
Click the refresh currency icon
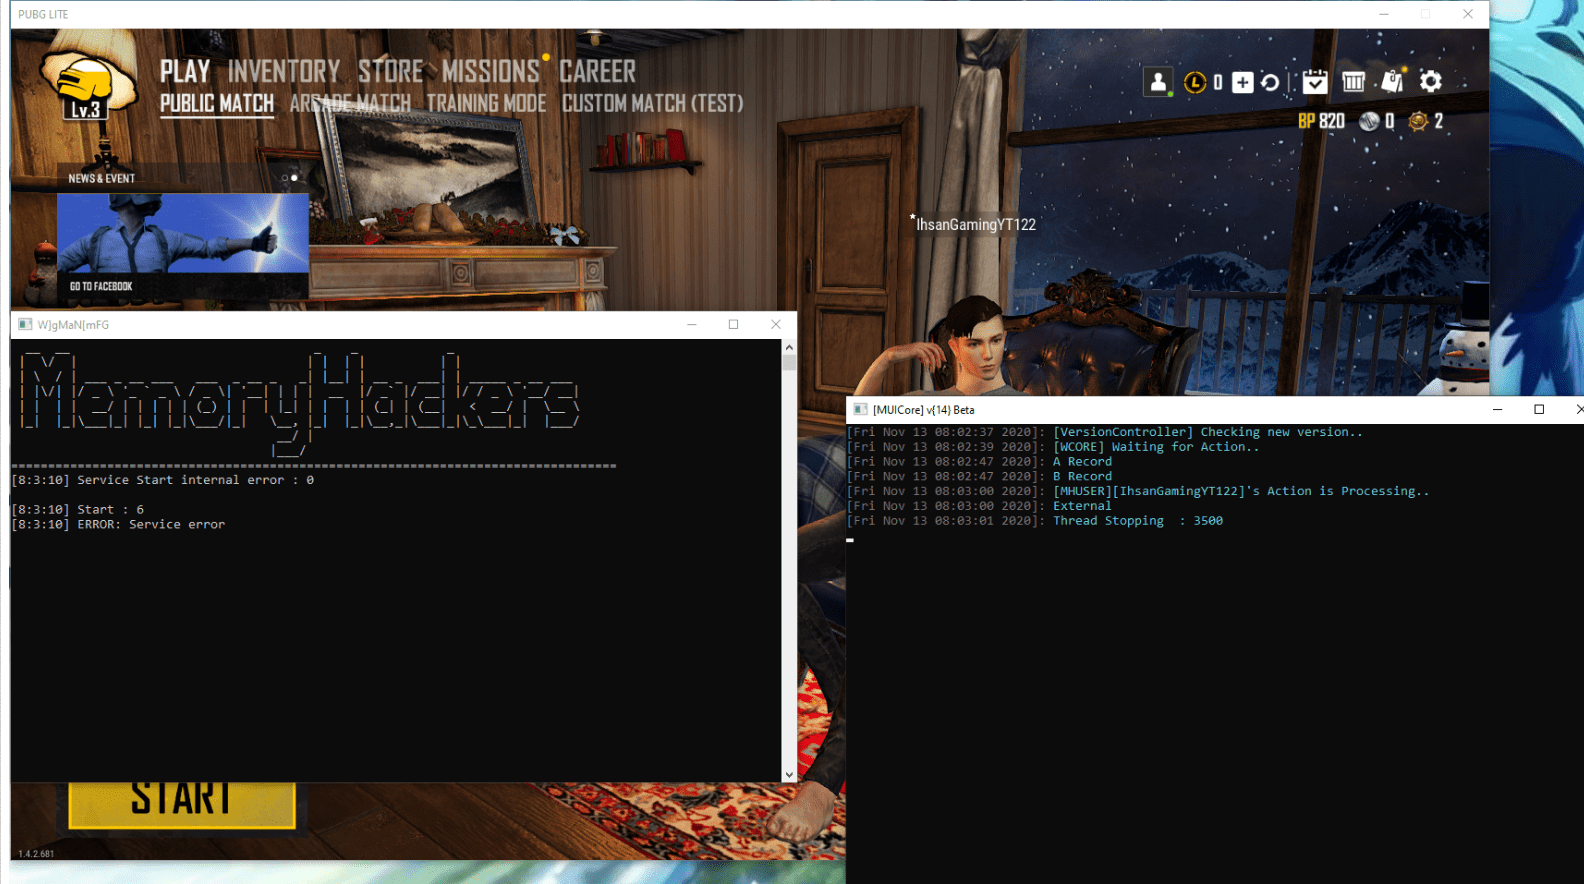pos(1270,83)
